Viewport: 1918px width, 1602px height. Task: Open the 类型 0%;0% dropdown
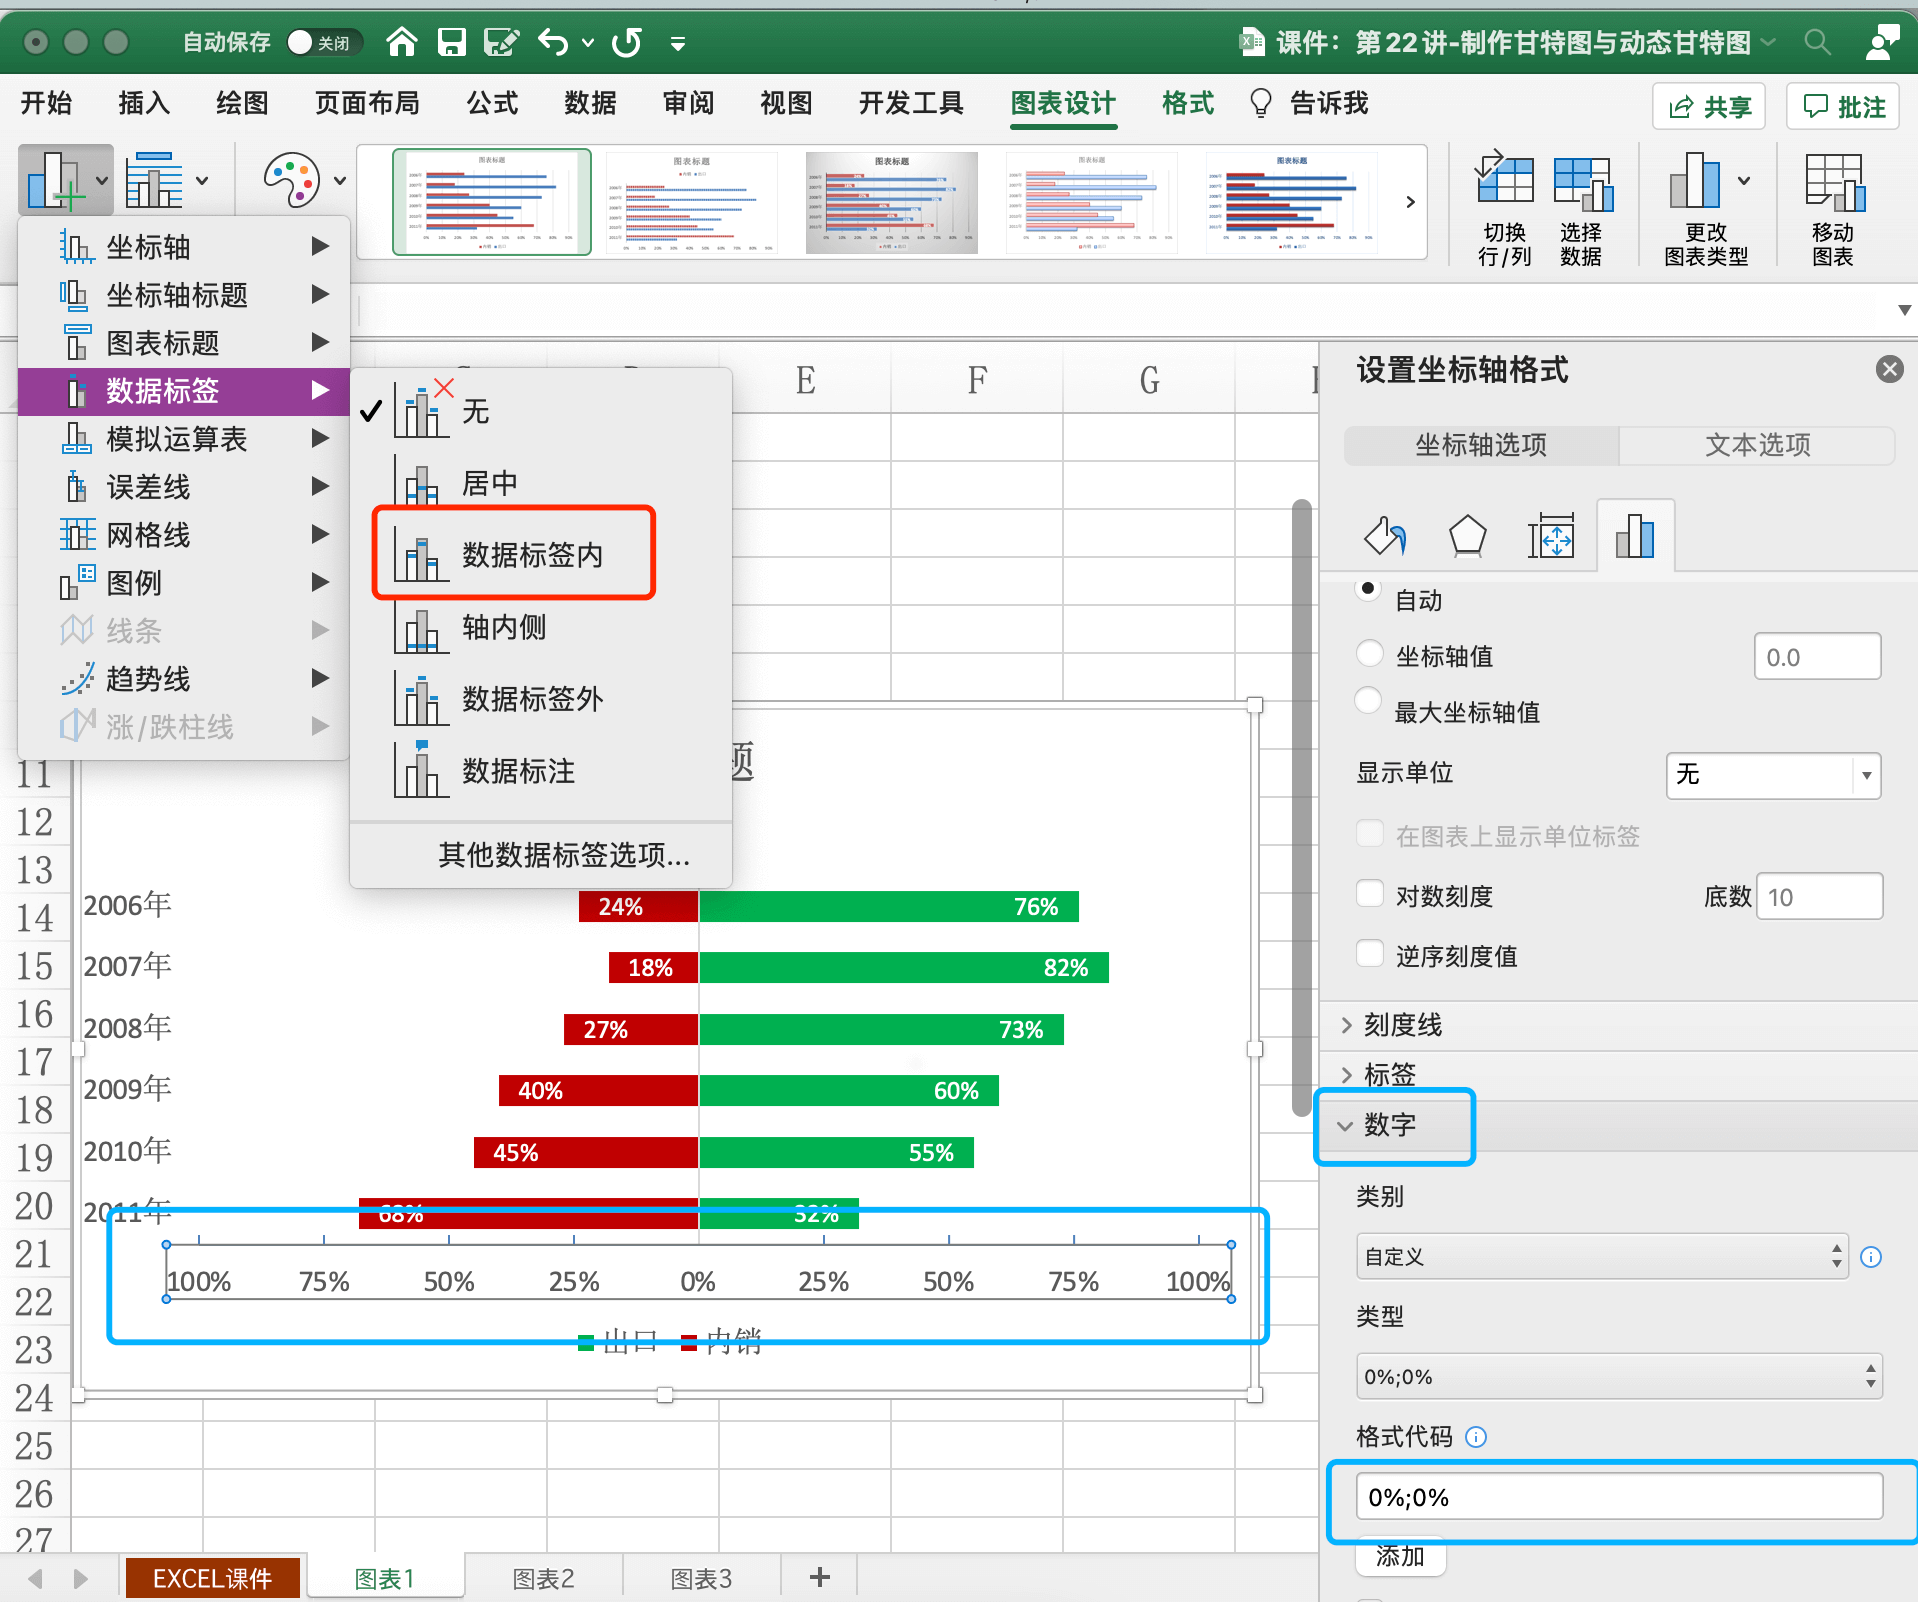pos(1619,1377)
